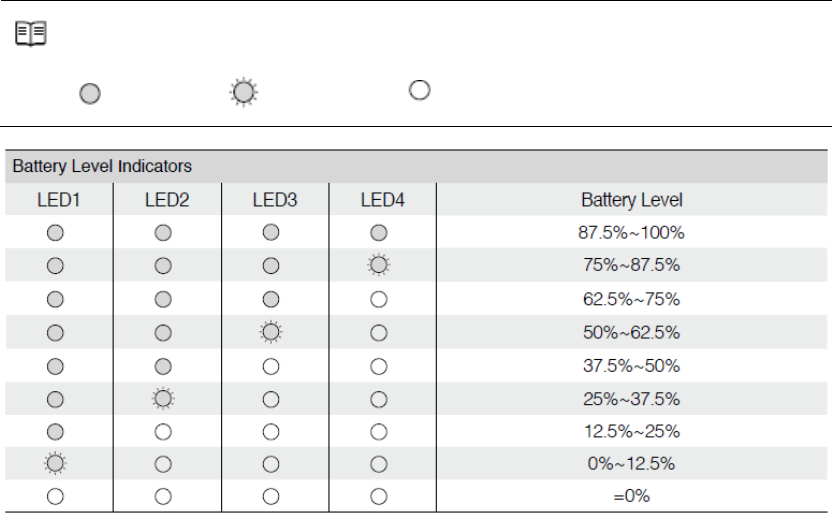Click the =0% battery level text
The image size is (832, 518).
click(631, 496)
